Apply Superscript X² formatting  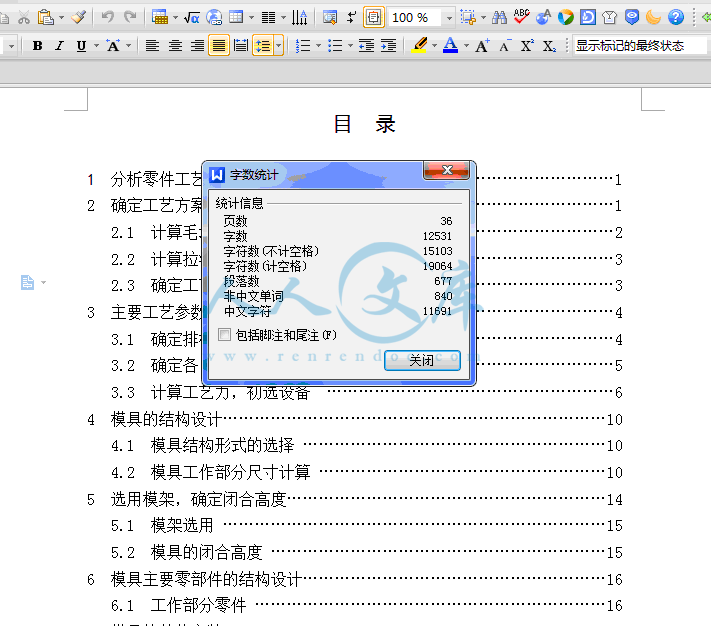[x=527, y=46]
